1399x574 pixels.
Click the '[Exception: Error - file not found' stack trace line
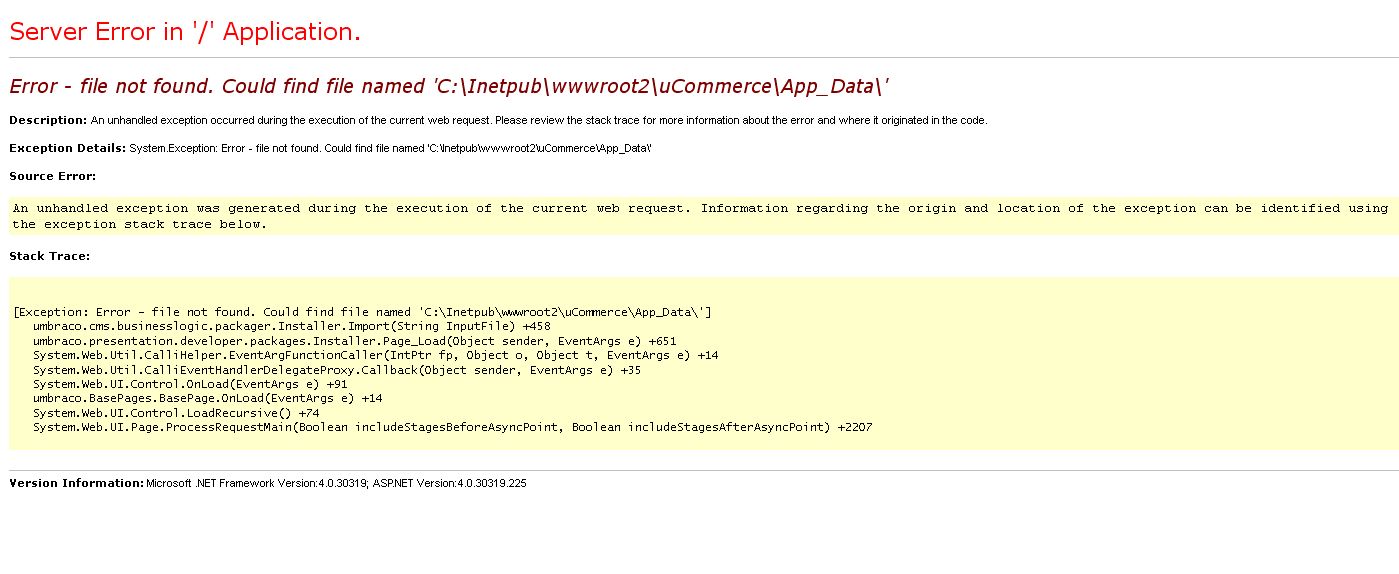(363, 312)
